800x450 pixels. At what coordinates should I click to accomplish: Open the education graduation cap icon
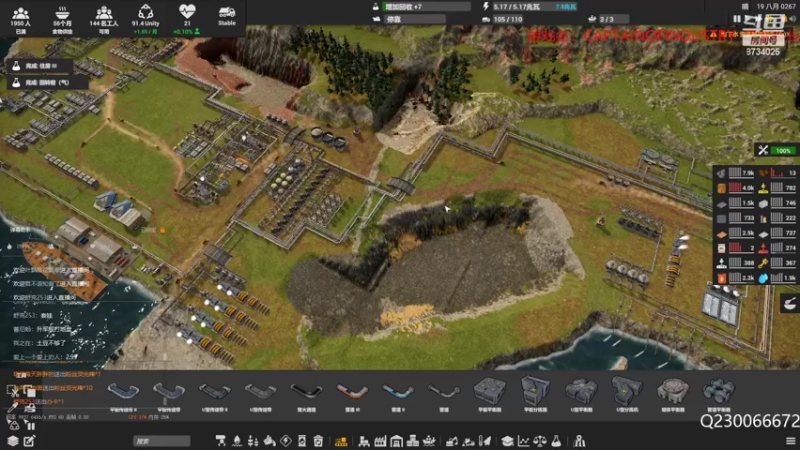point(507,441)
